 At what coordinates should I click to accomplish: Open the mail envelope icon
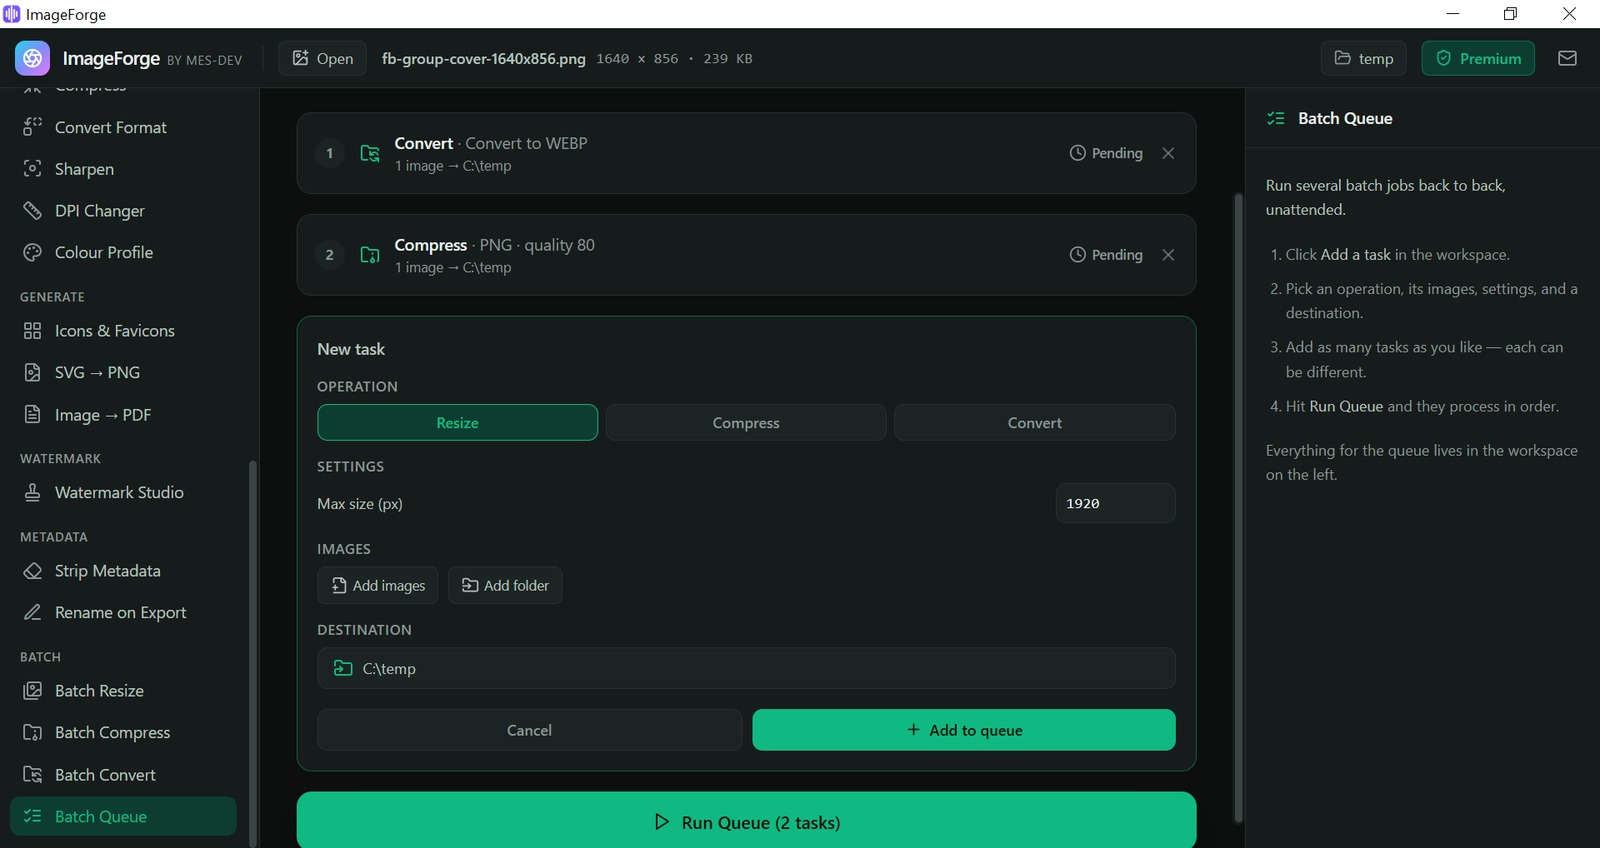tap(1567, 58)
